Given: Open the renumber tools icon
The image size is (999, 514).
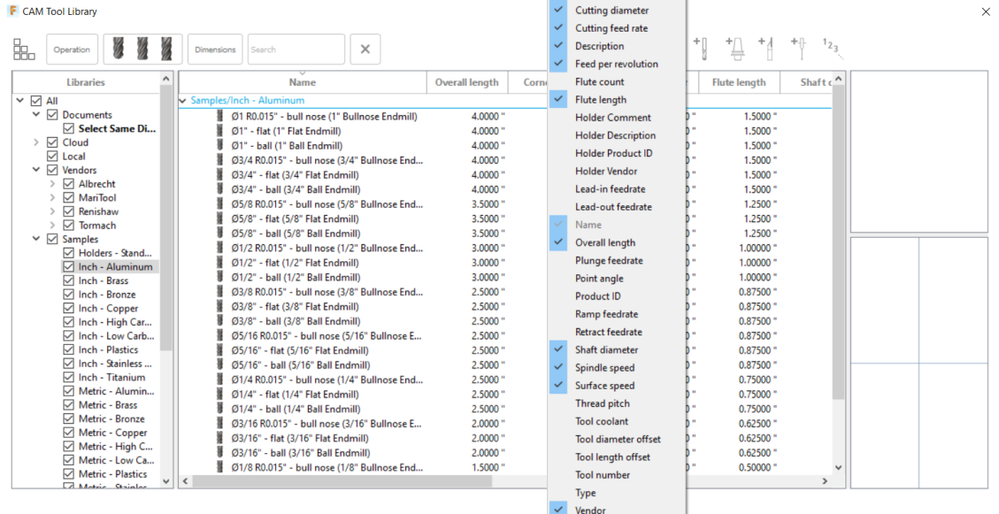Looking at the screenshot, I should [x=831, y=48].
